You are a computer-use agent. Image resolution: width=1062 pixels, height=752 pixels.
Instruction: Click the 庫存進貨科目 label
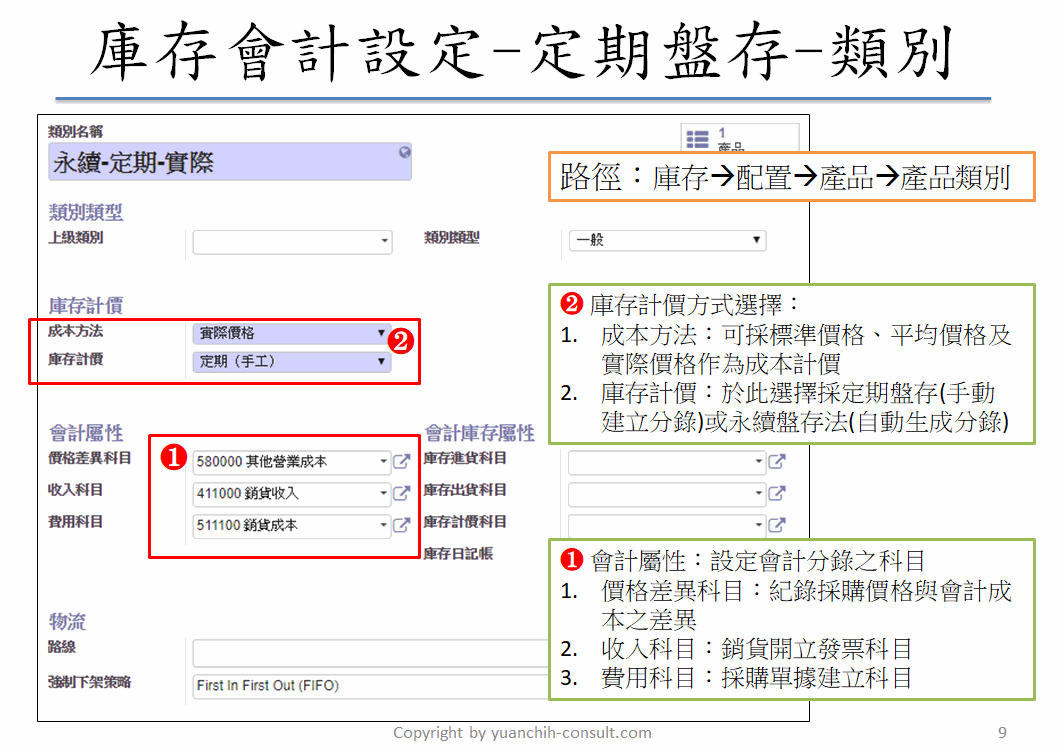pyautogui.click(x=465, y=459)
